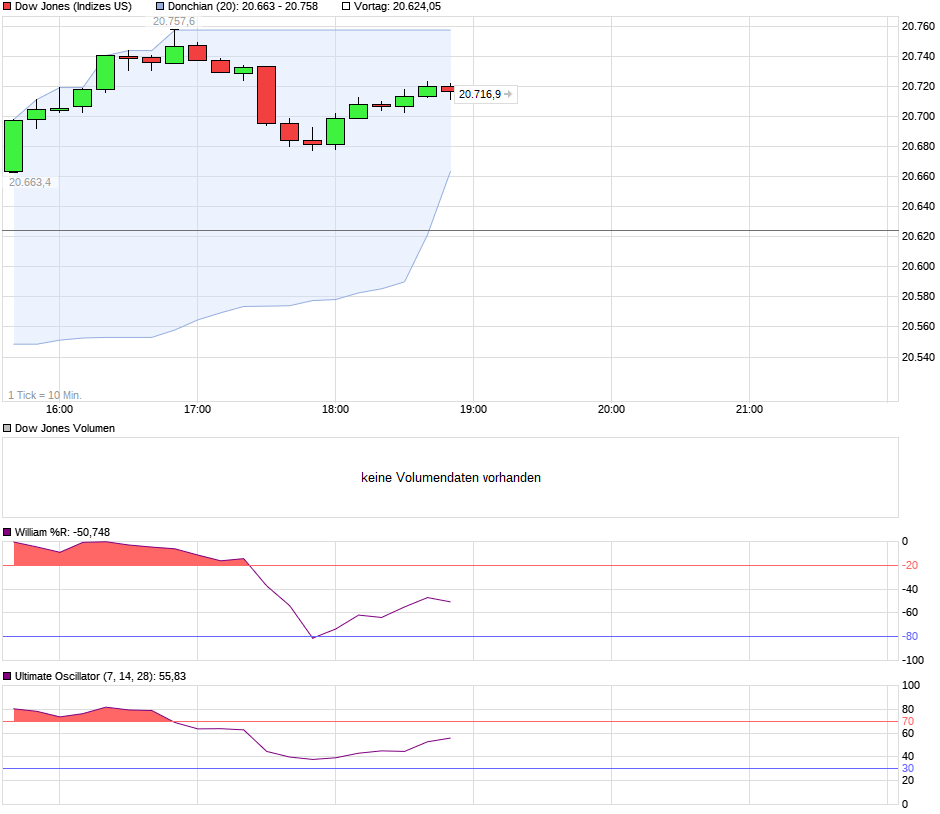Click the 'keine Volumendaten vorhanden' message
Viewport: 940px width, 814px height.
(x=451, y=478)
